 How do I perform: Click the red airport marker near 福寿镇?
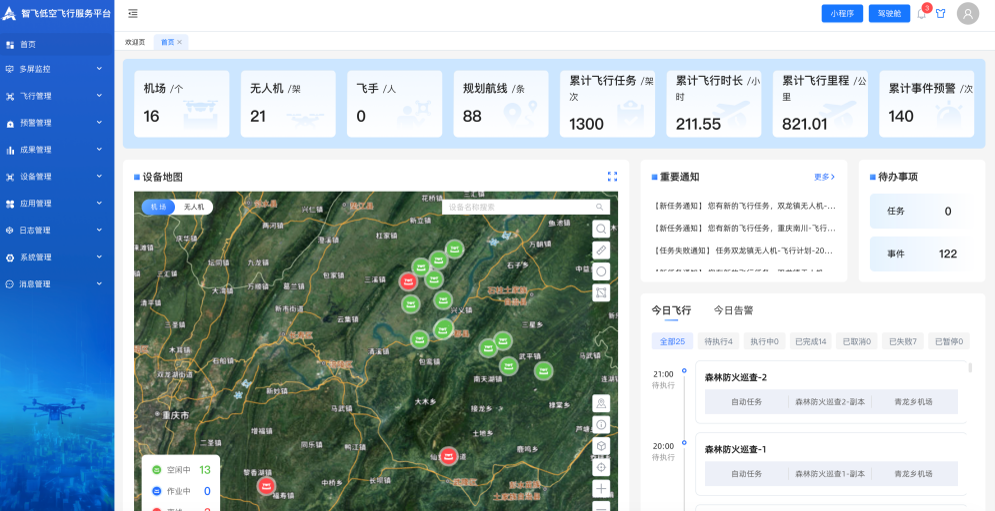(266, 486)
